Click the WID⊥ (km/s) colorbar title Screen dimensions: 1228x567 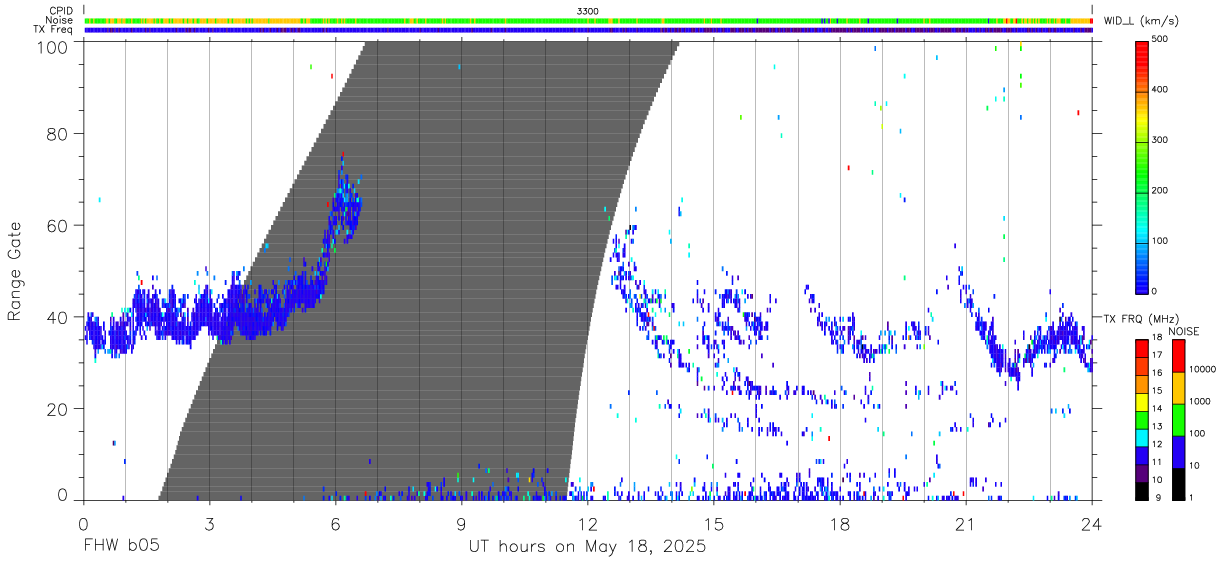[x=1142, y=21]
